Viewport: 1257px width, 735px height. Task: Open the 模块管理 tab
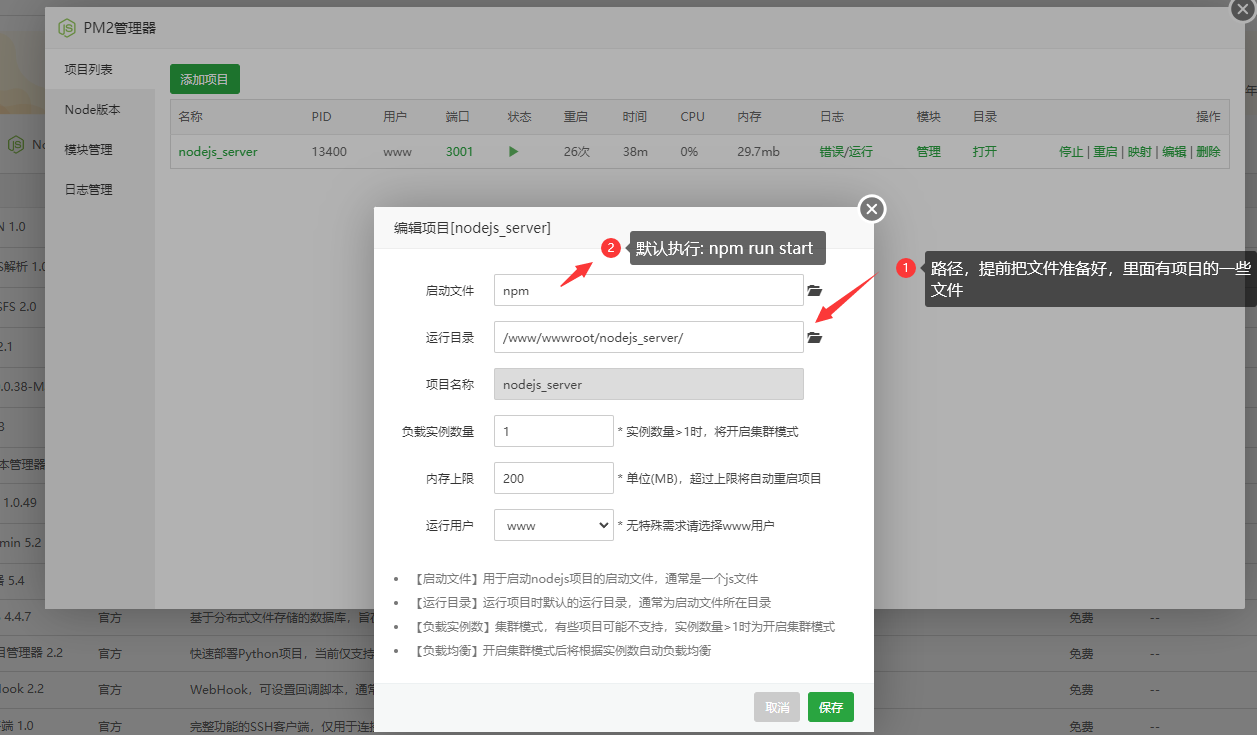click(88, 150)
